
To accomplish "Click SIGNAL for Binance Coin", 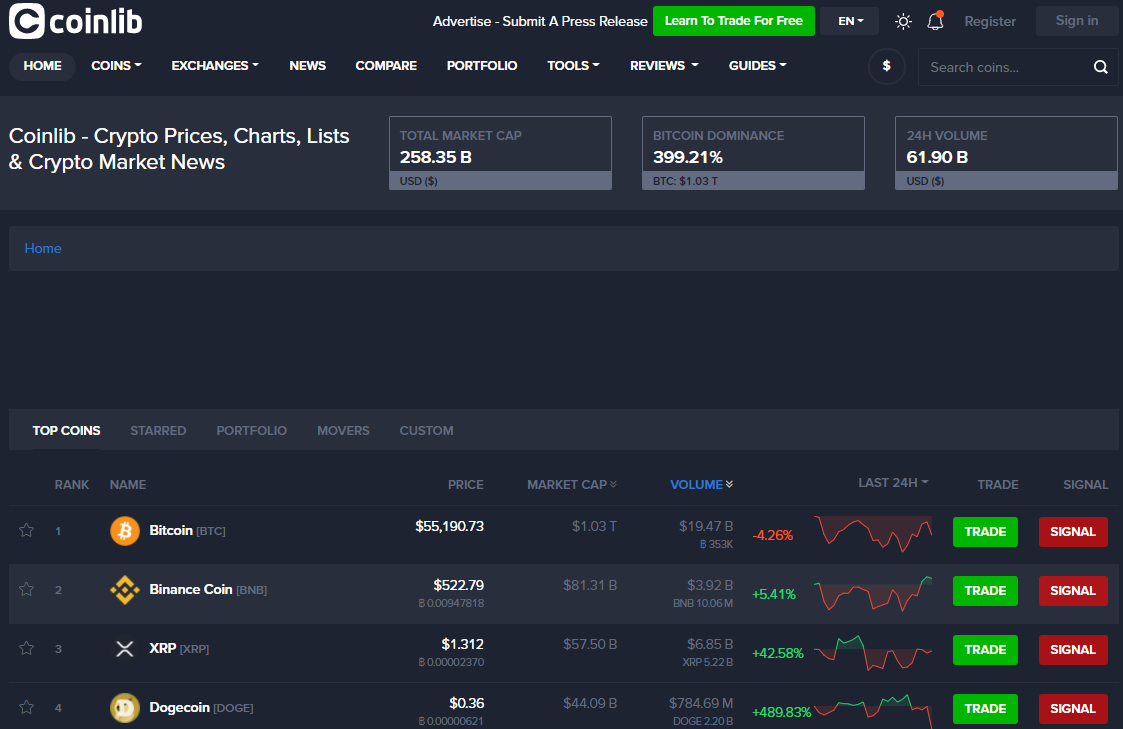I will 1073,591.
